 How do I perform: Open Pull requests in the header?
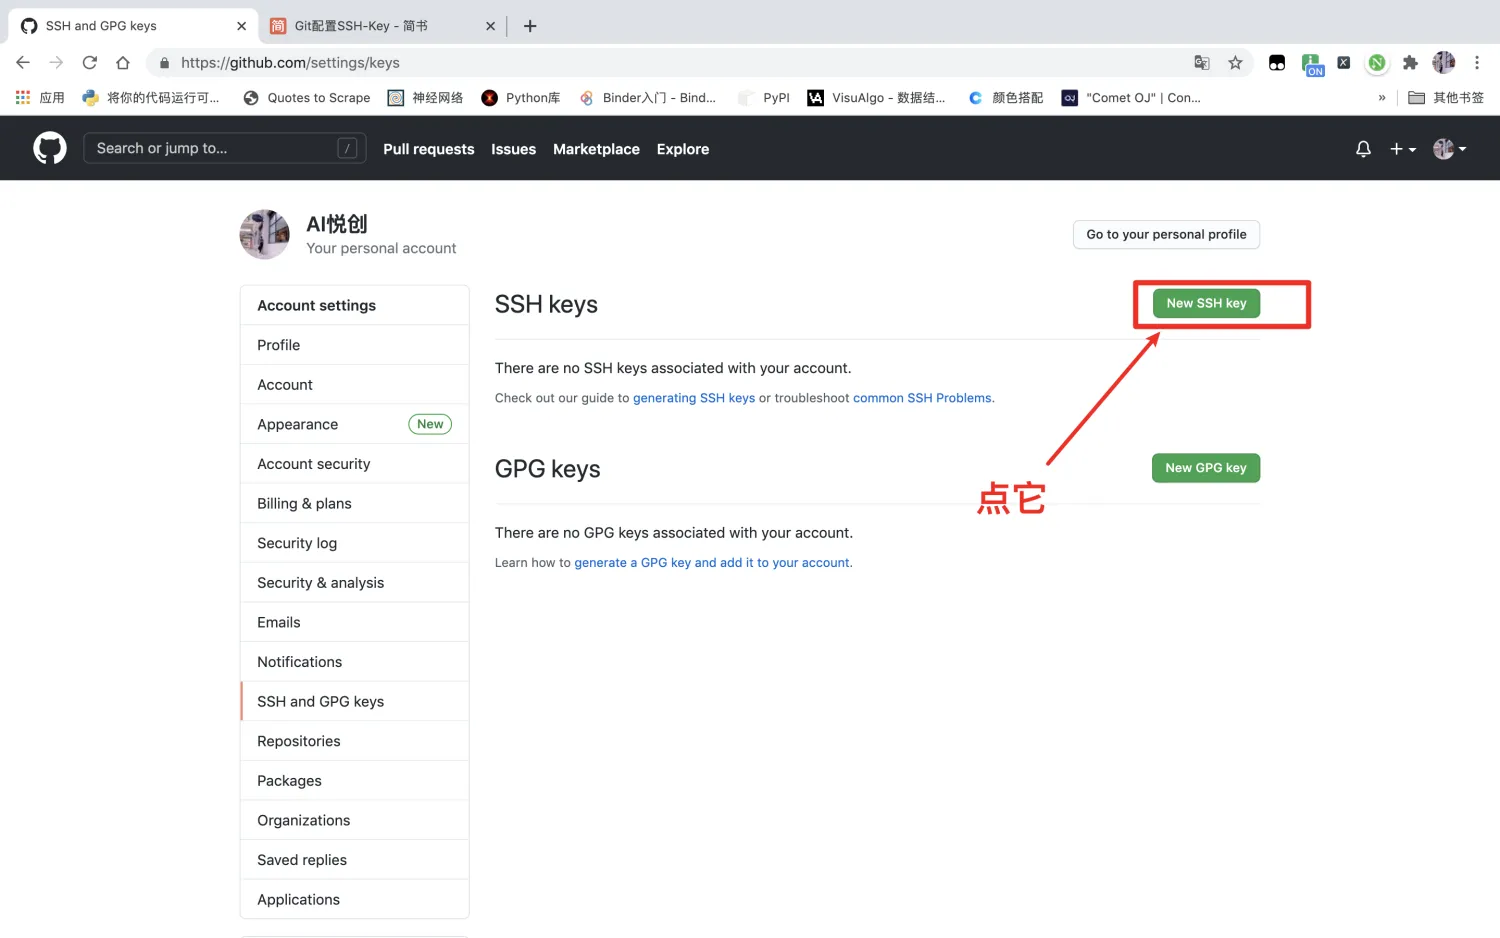pos(429,149)
